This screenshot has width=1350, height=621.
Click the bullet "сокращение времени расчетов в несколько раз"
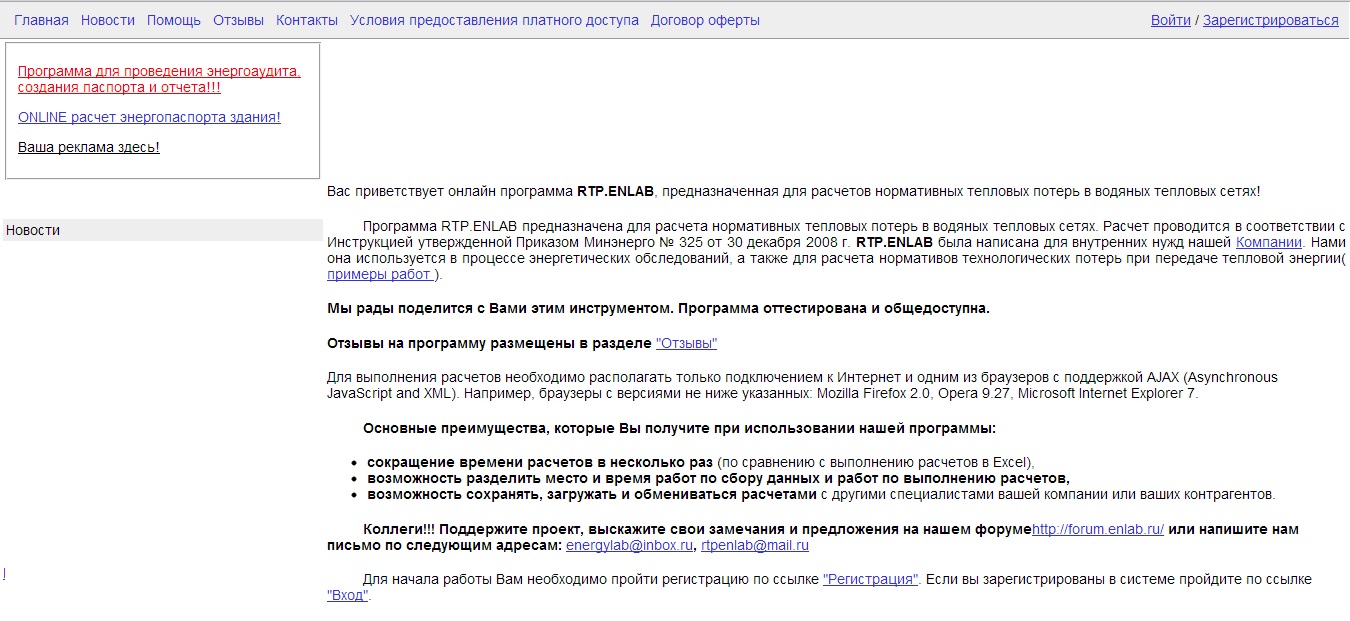(540, 462)
